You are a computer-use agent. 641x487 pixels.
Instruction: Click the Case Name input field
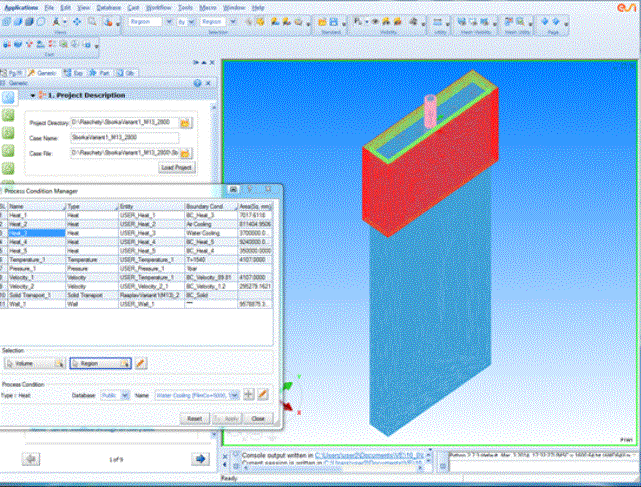[x=123, y=137]
